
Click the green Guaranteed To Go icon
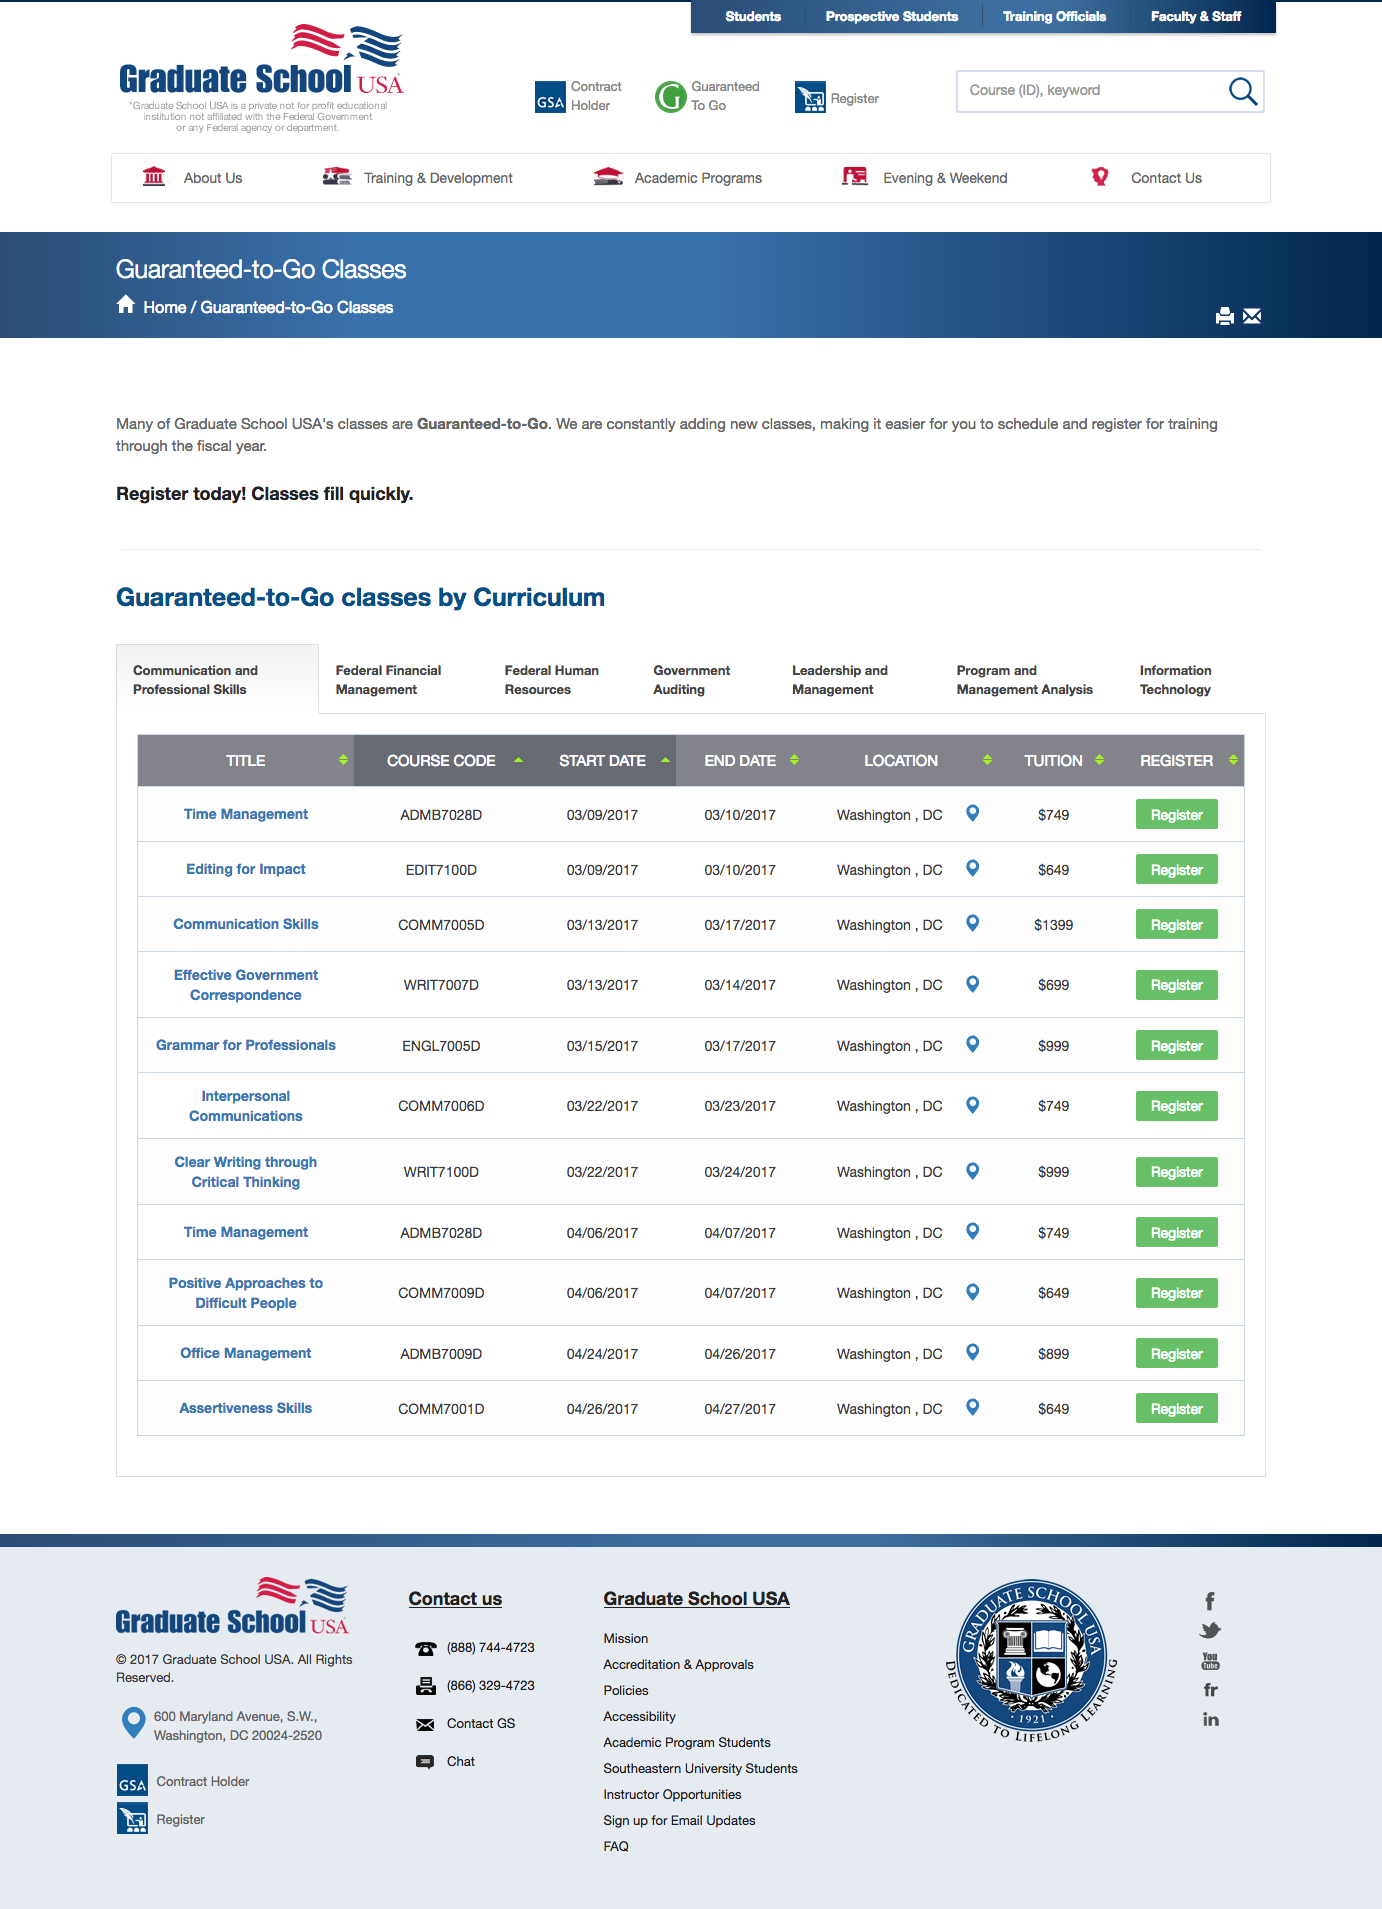670,97
